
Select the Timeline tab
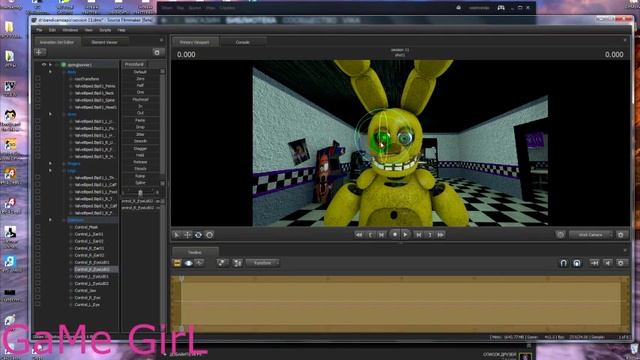click(195, 253)
